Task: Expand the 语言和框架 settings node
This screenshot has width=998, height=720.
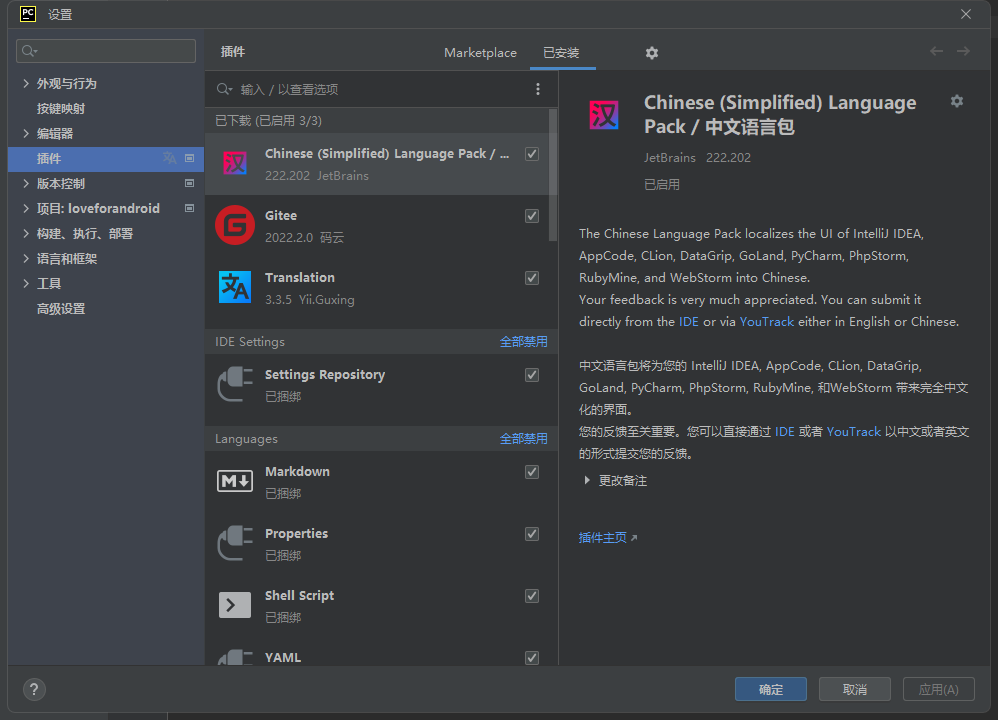Action: pyautogui.click(x=25, y=258)
